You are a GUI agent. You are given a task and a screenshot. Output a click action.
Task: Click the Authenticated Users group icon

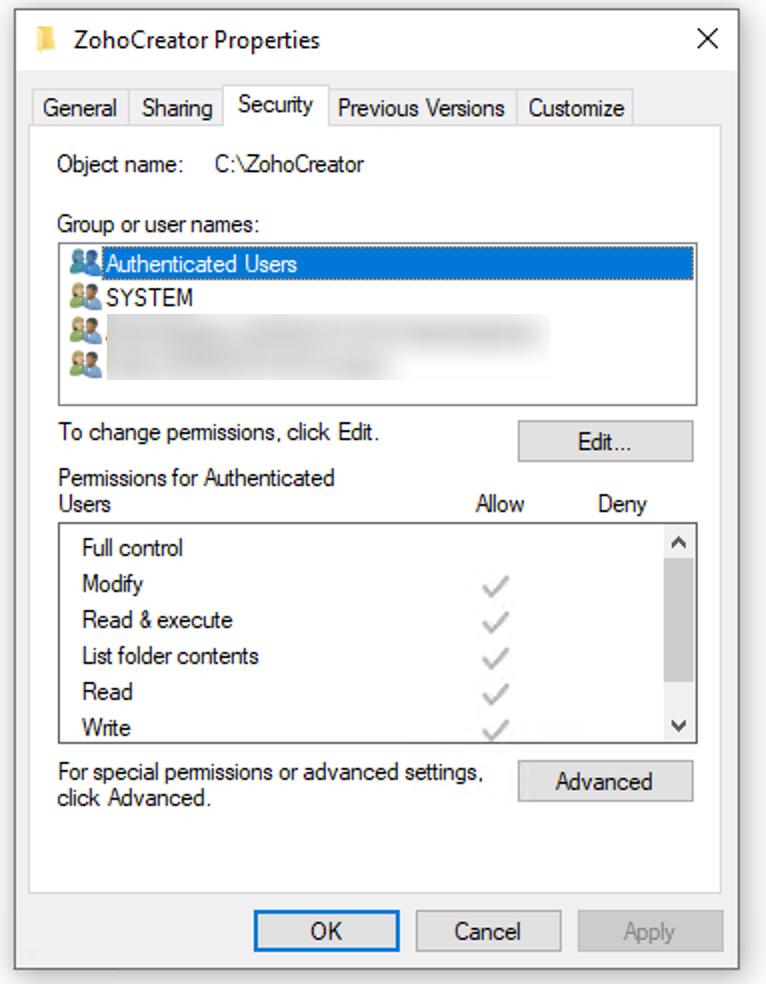86,264
